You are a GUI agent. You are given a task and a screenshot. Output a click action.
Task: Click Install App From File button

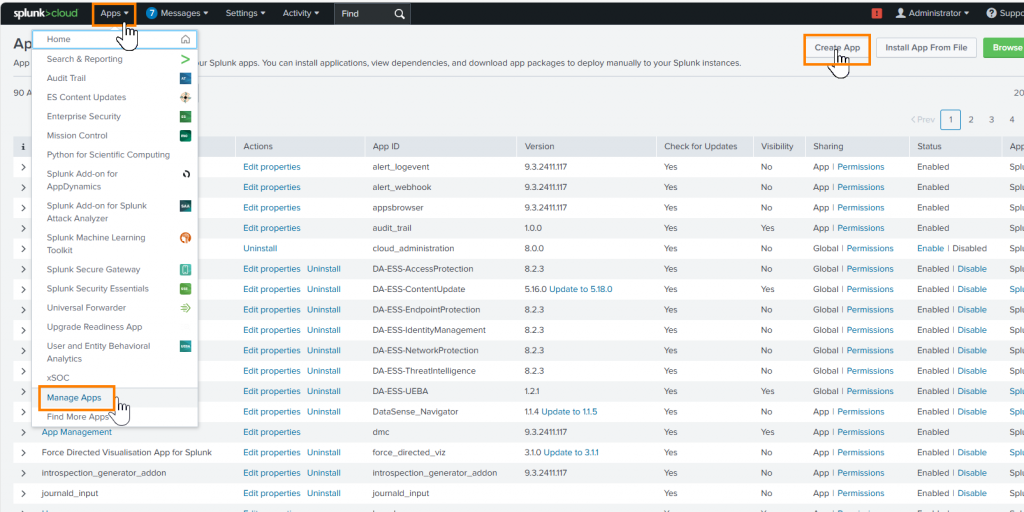pyautogui.click(x=926, y=48)
